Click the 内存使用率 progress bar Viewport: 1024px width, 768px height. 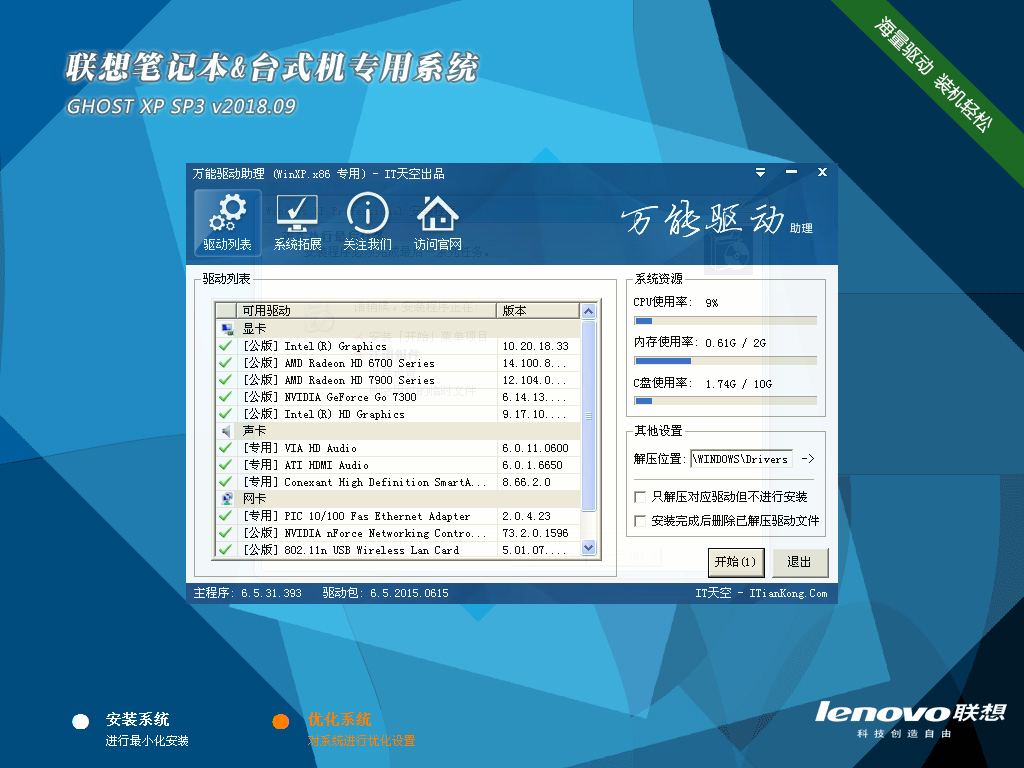point(726,360)
